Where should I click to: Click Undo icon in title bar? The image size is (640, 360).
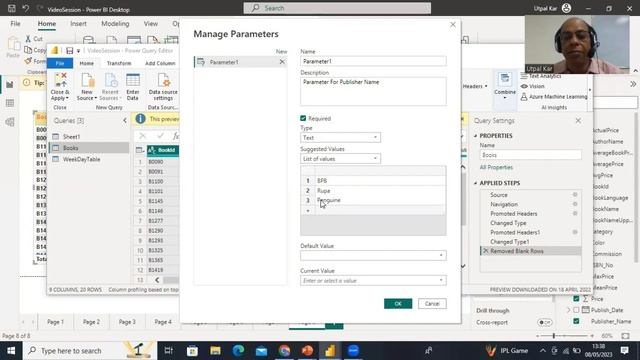(25, 8)
